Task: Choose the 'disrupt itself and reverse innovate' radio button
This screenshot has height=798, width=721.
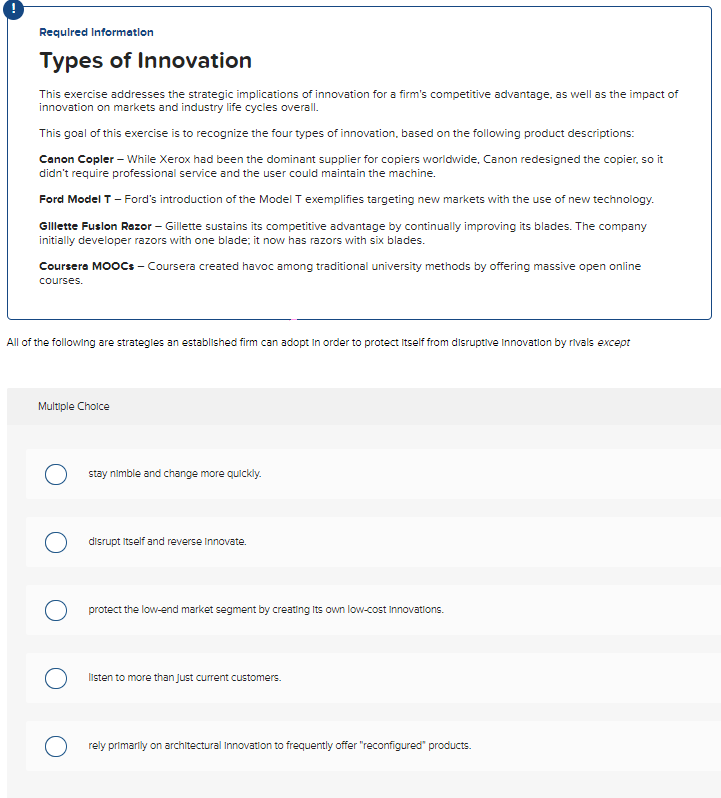Action: click(x=56, y=542)
